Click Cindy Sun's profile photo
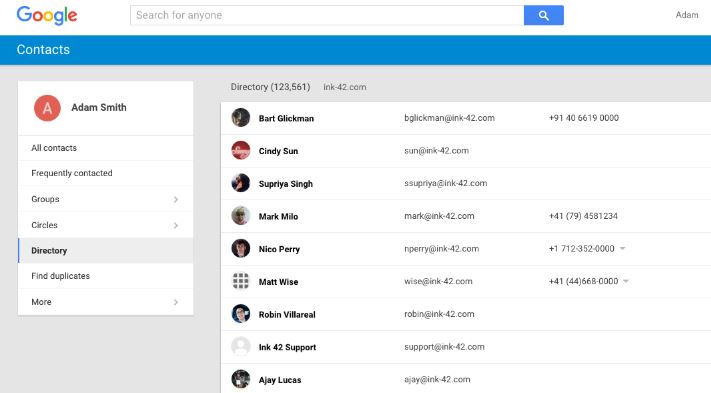Screen dimensions: 711x393 (x=241, y=150)
